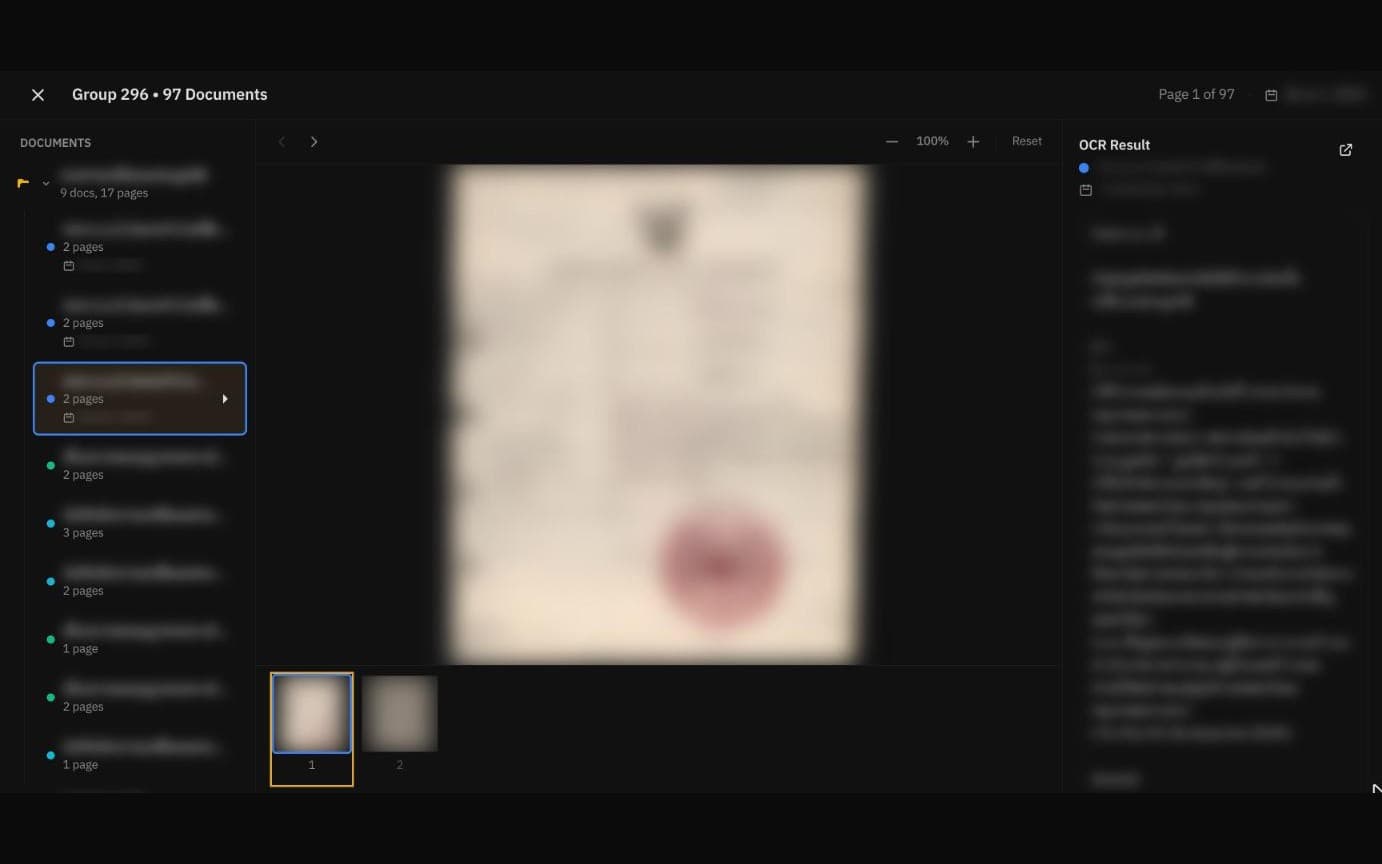
Task: Collapse the 9 docs, 17 pages folder chevron
Action: click(46, 183)
